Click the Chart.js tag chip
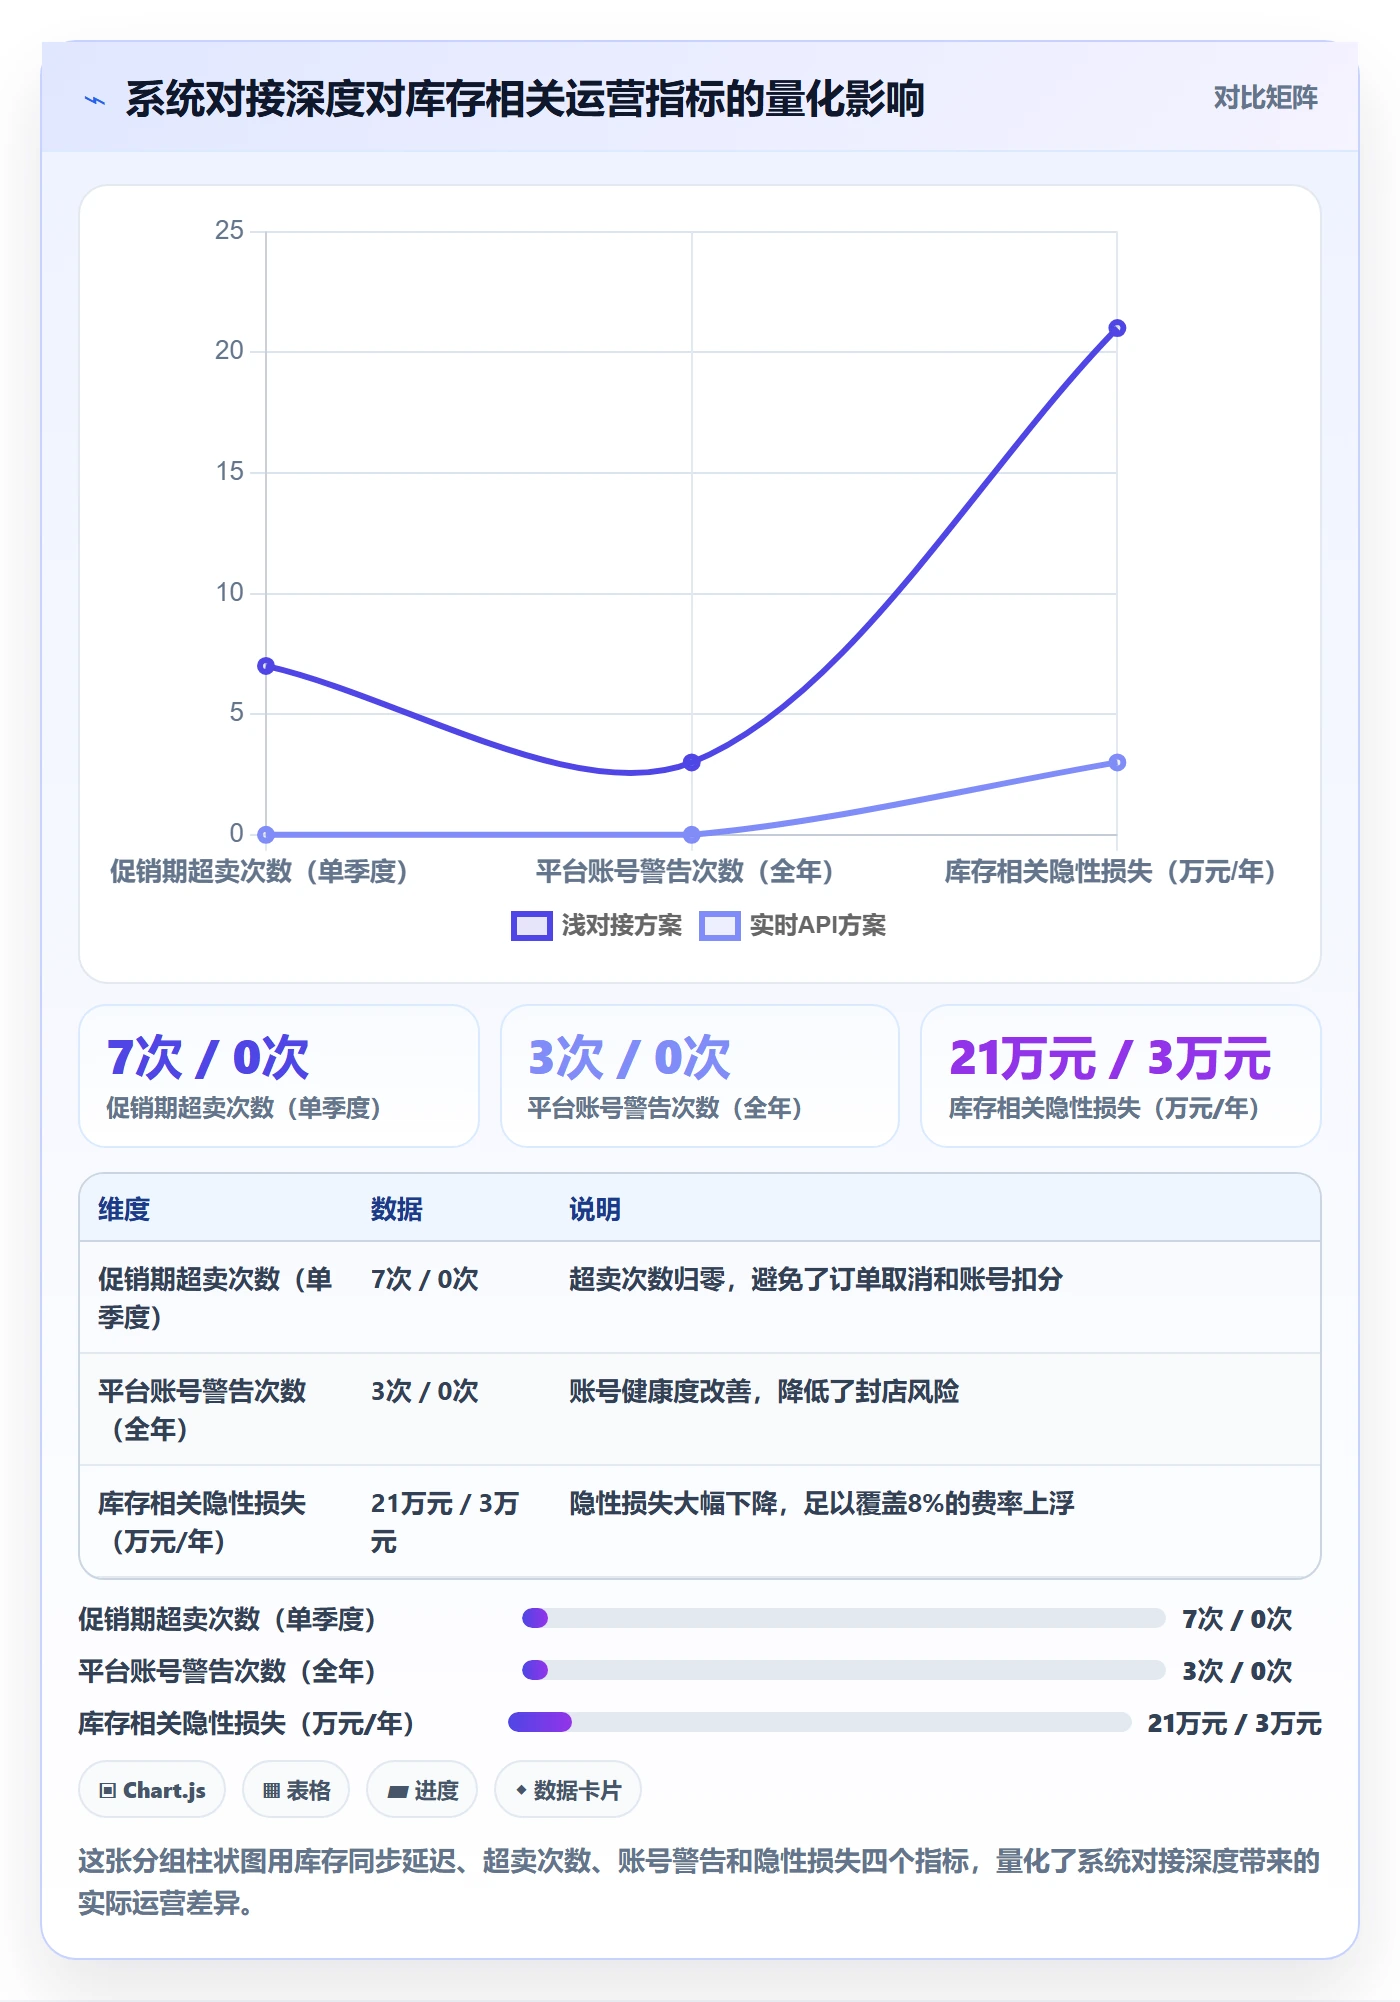 pos(152,1790)
